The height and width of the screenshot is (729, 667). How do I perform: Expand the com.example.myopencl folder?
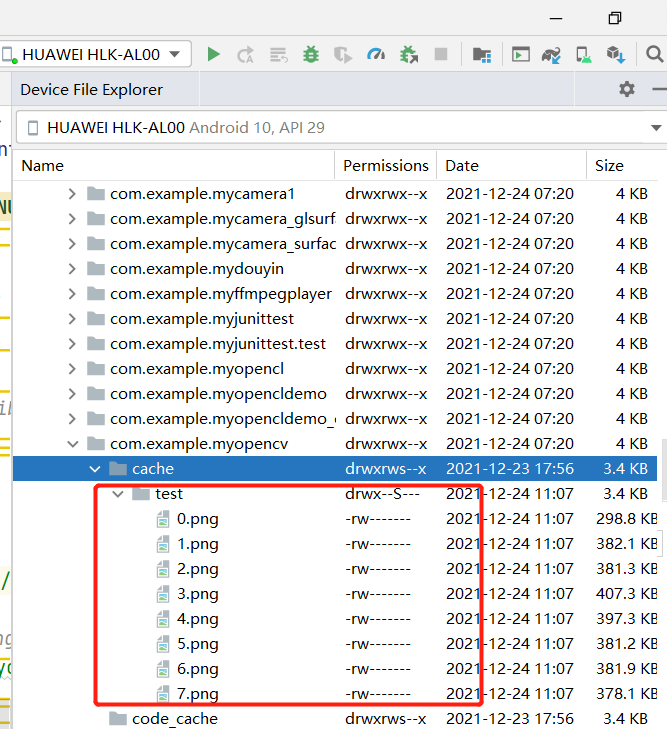pos(72,369)
